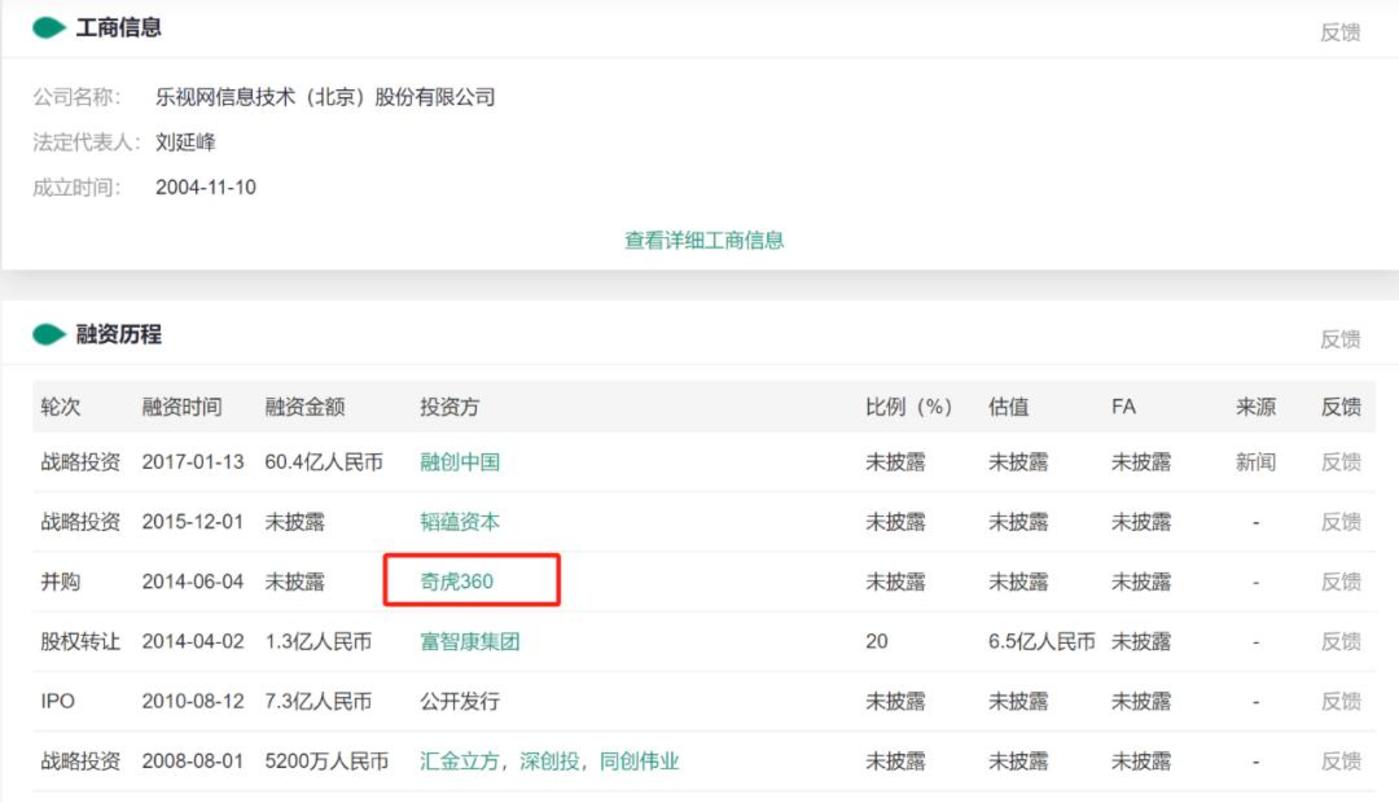Click 并购 round cell
Viewport: 1399px width, 803px height.
point(60,582)
